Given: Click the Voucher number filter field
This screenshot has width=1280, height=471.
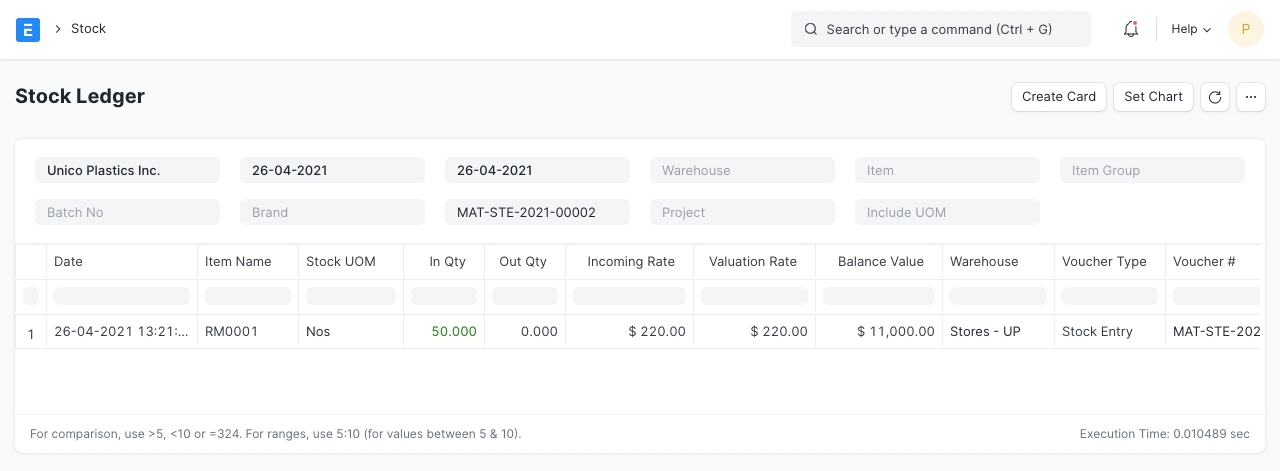Looking at the screenshot, I should pyautogui.click(x=537, y=213).
